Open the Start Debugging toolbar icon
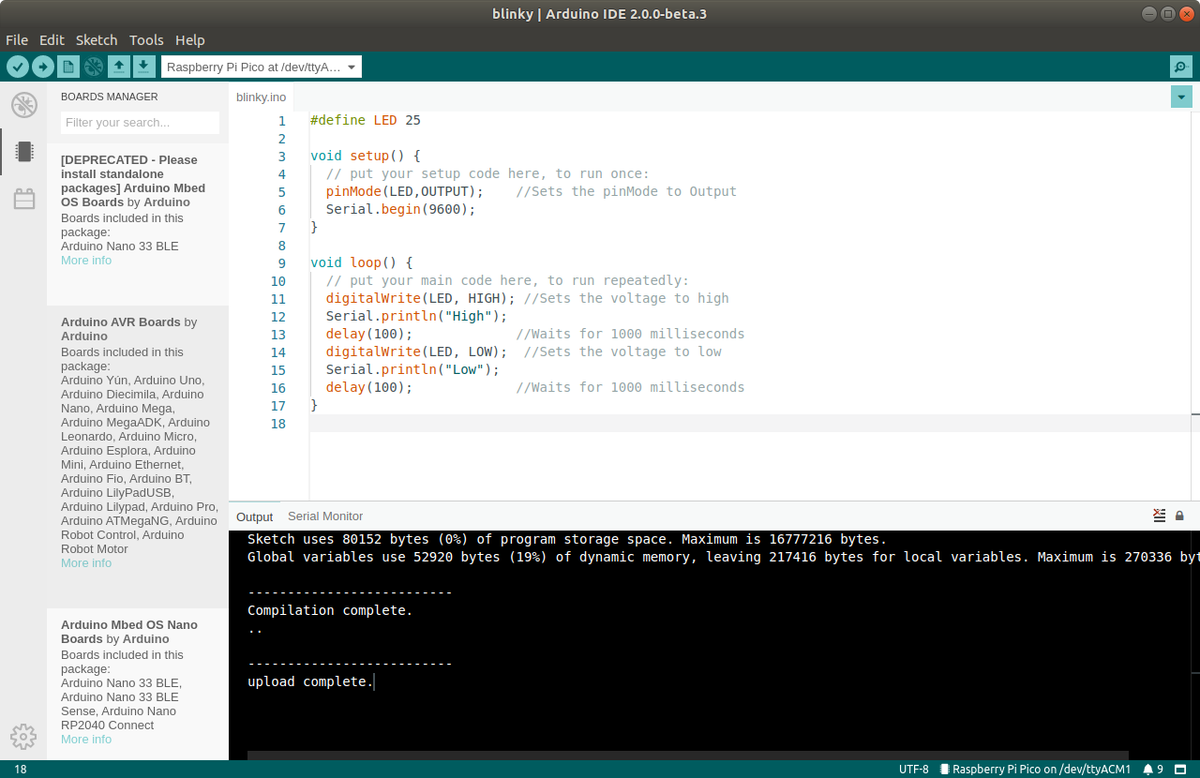This screenshot has width=1200, height=778. 92,66
